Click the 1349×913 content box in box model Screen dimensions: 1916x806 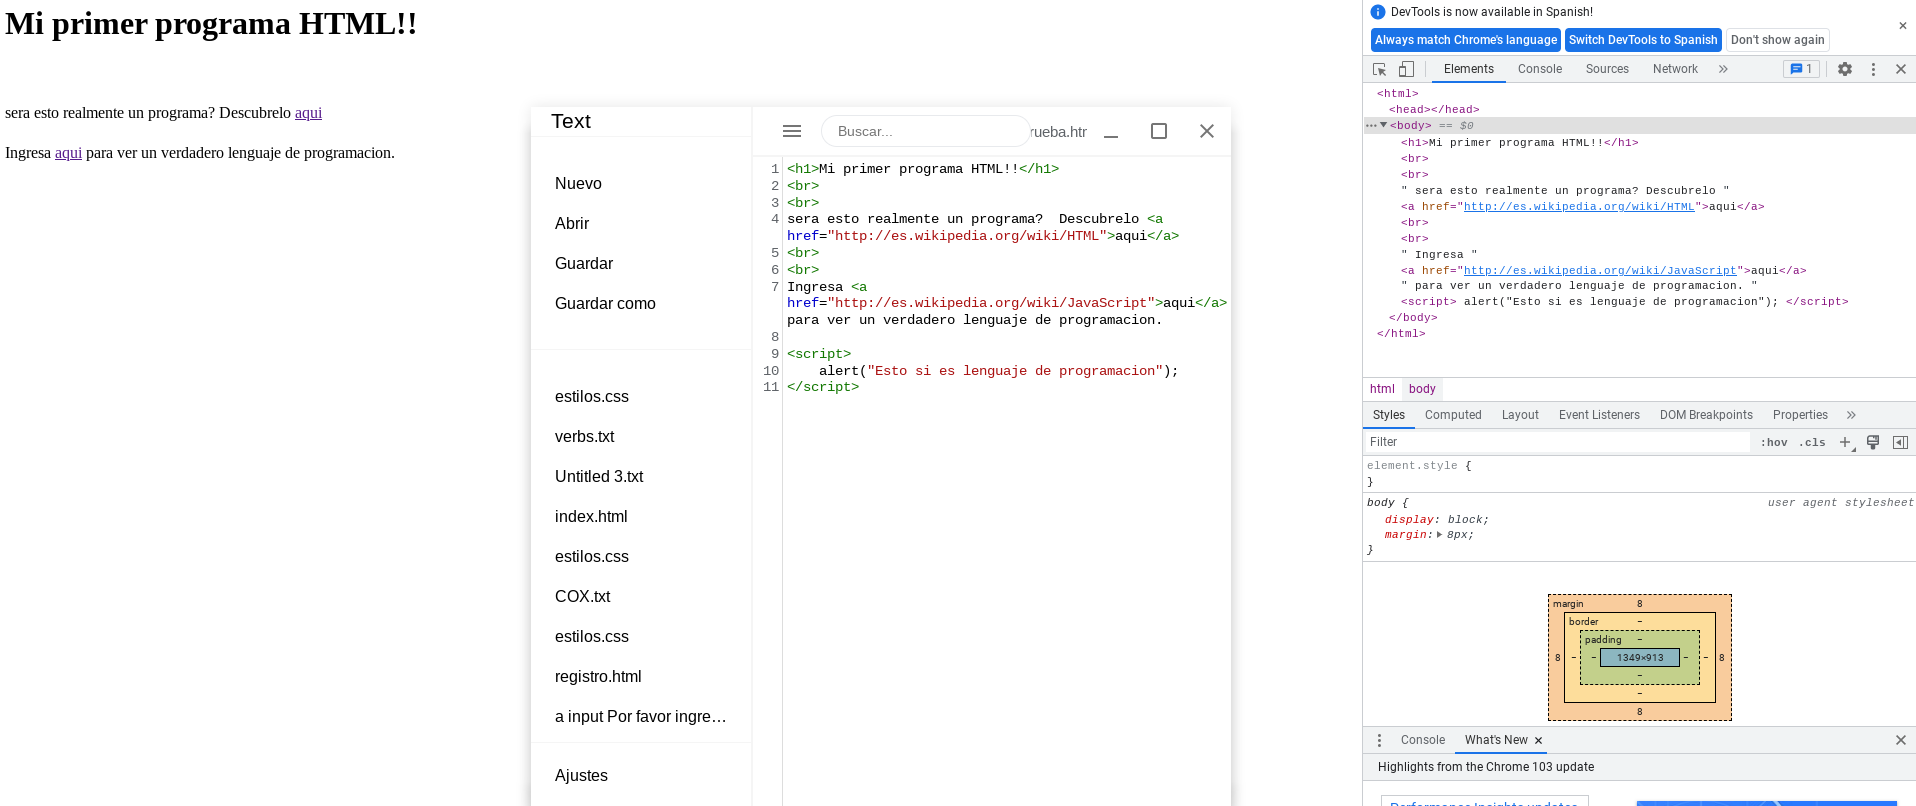tap(1640, 658)
